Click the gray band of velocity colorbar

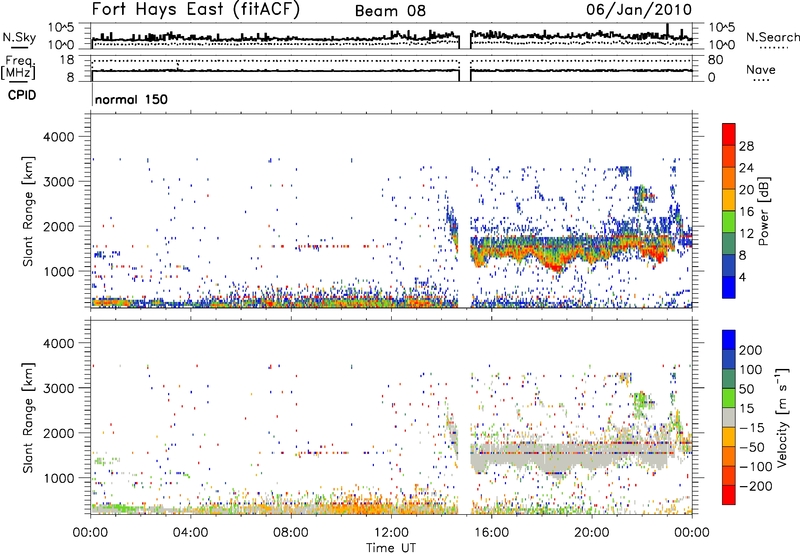pyautogui.click(x=729, y=417)
